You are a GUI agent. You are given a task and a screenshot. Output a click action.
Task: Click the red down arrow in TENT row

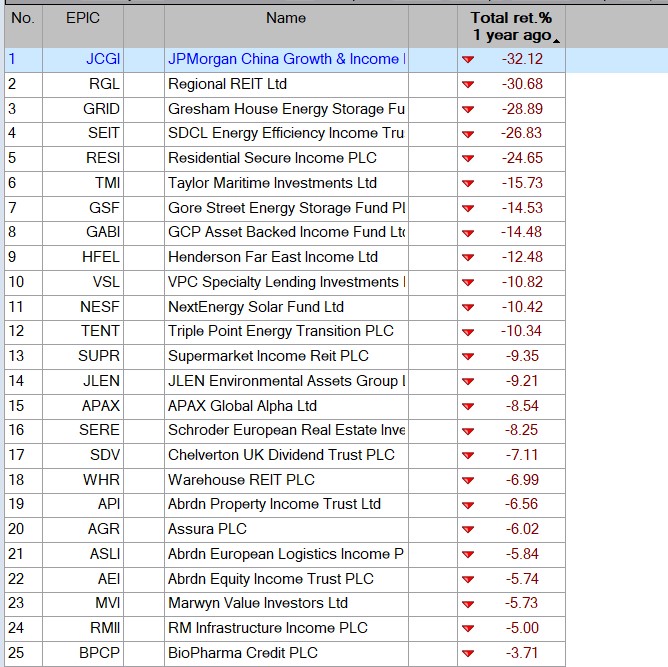[x=468, y=332]
